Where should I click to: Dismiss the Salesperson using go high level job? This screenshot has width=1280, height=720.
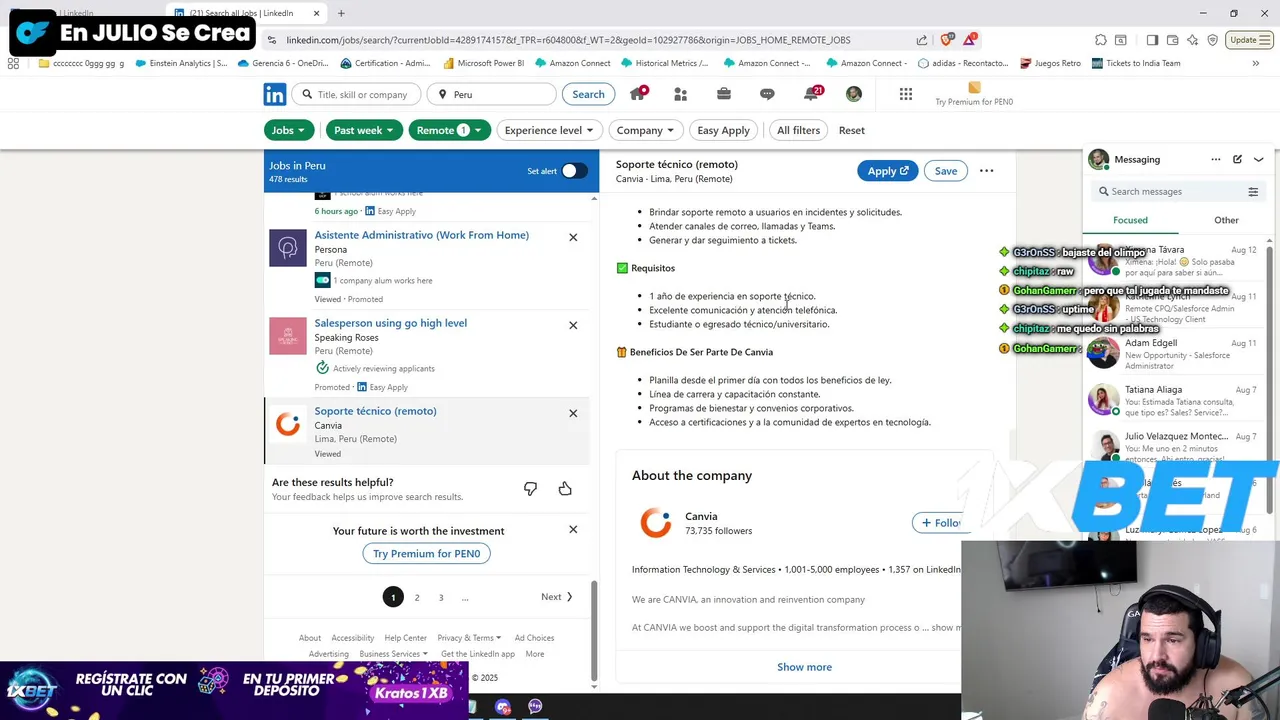[573, 325]
